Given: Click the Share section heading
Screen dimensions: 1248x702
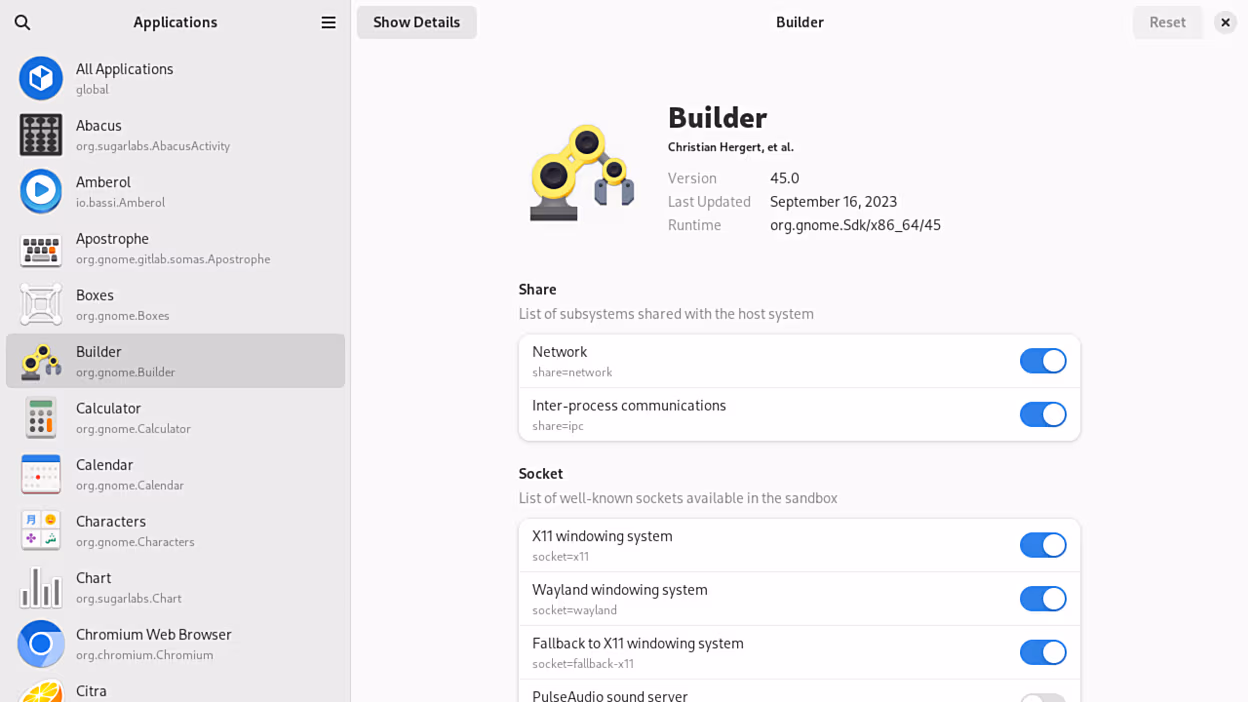Looking at the screenshot, I should [x=537, y=289].
